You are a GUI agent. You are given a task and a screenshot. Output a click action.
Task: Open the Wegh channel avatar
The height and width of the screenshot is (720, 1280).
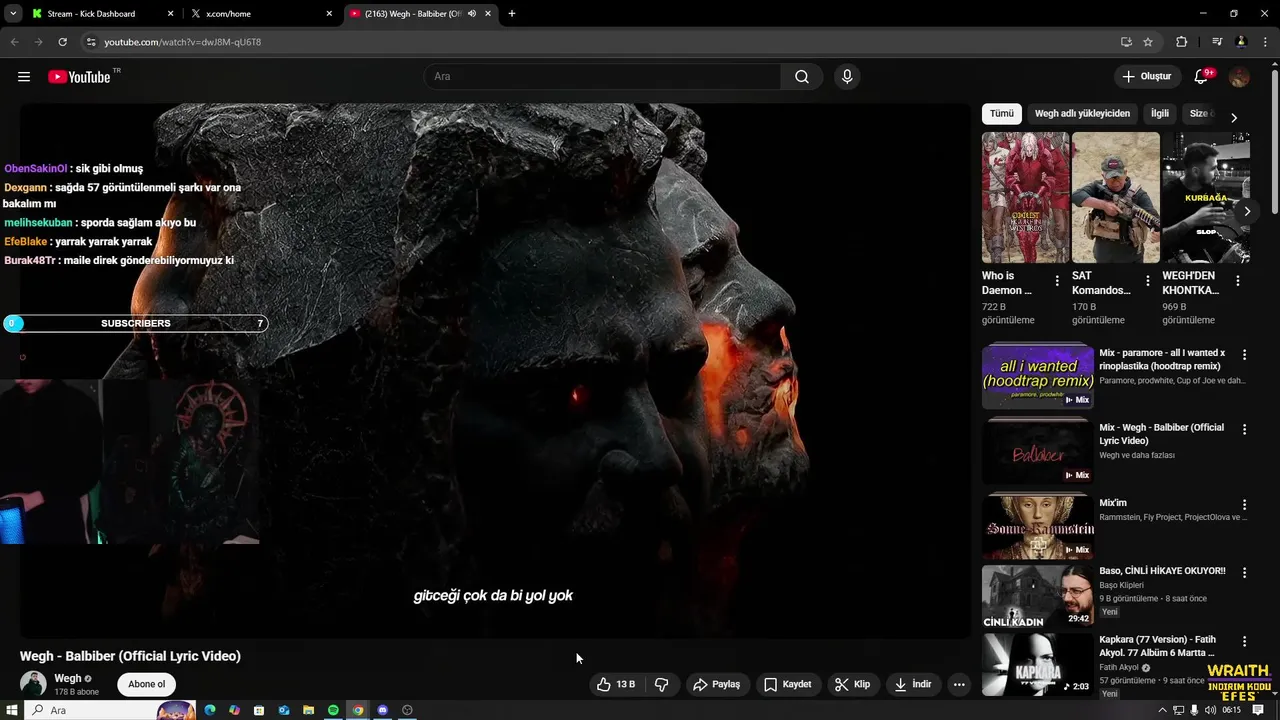pyautogui.click(x=34, y=684)
